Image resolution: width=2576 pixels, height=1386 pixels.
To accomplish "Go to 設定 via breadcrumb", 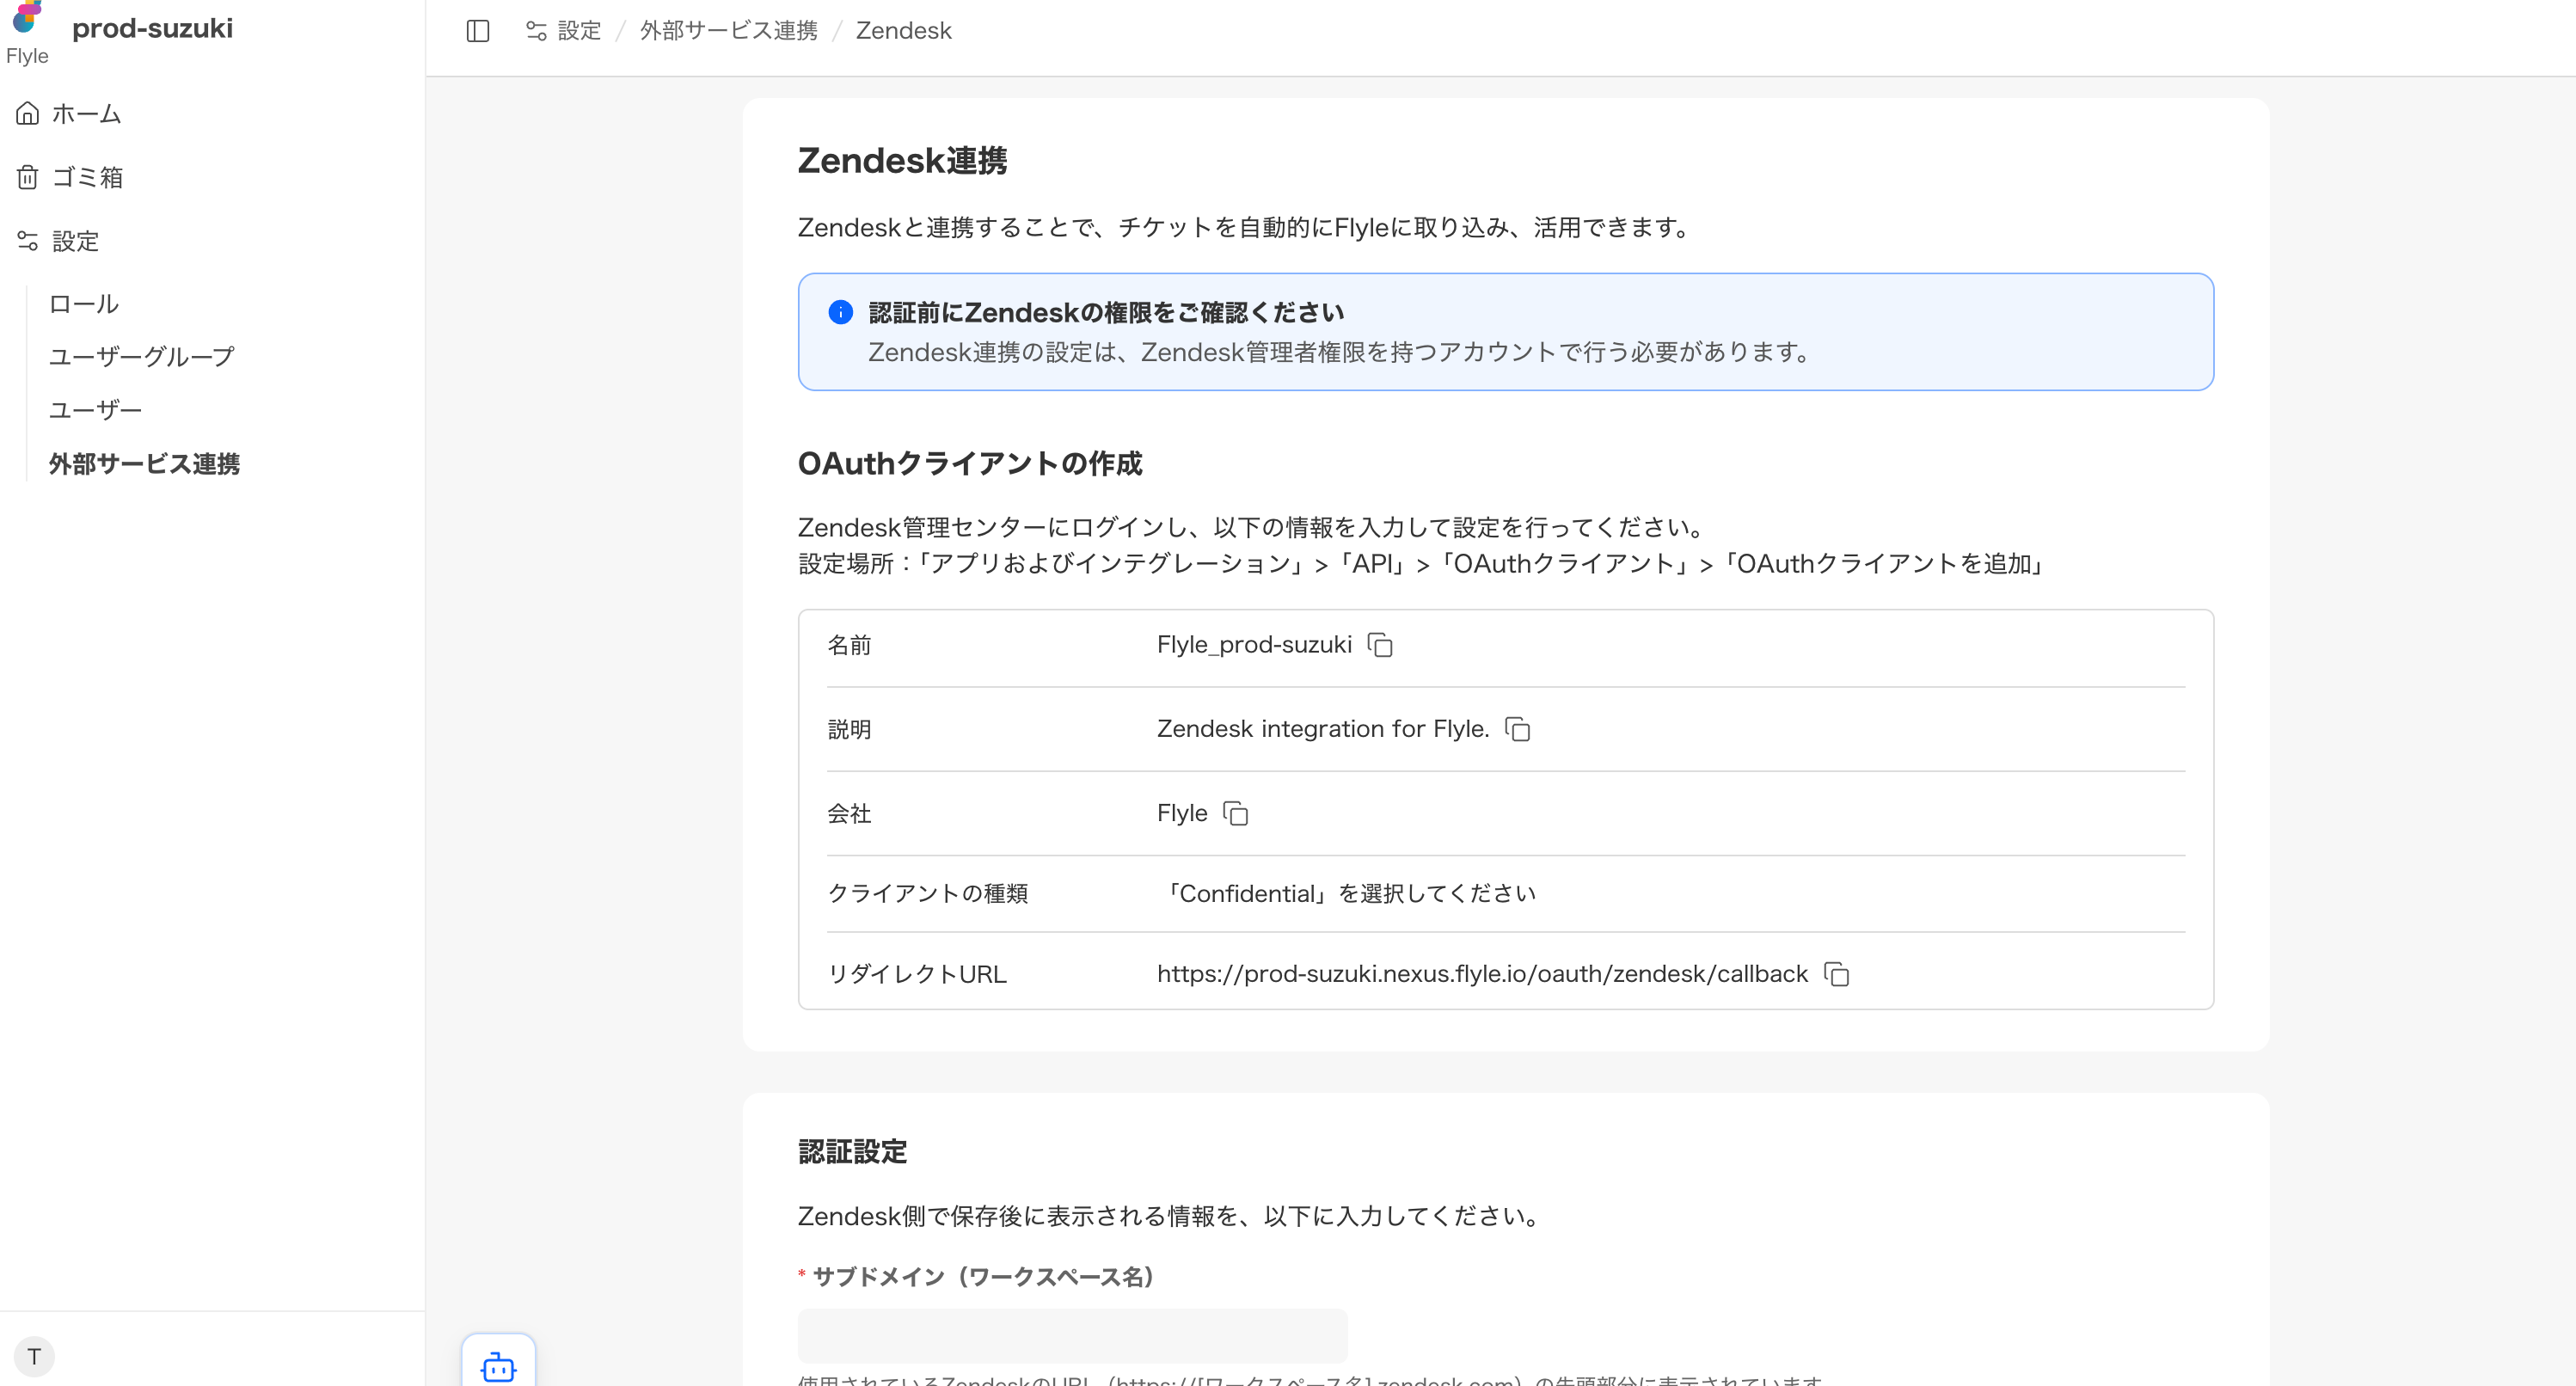I will pyautogui.click(x=578, y=31).
